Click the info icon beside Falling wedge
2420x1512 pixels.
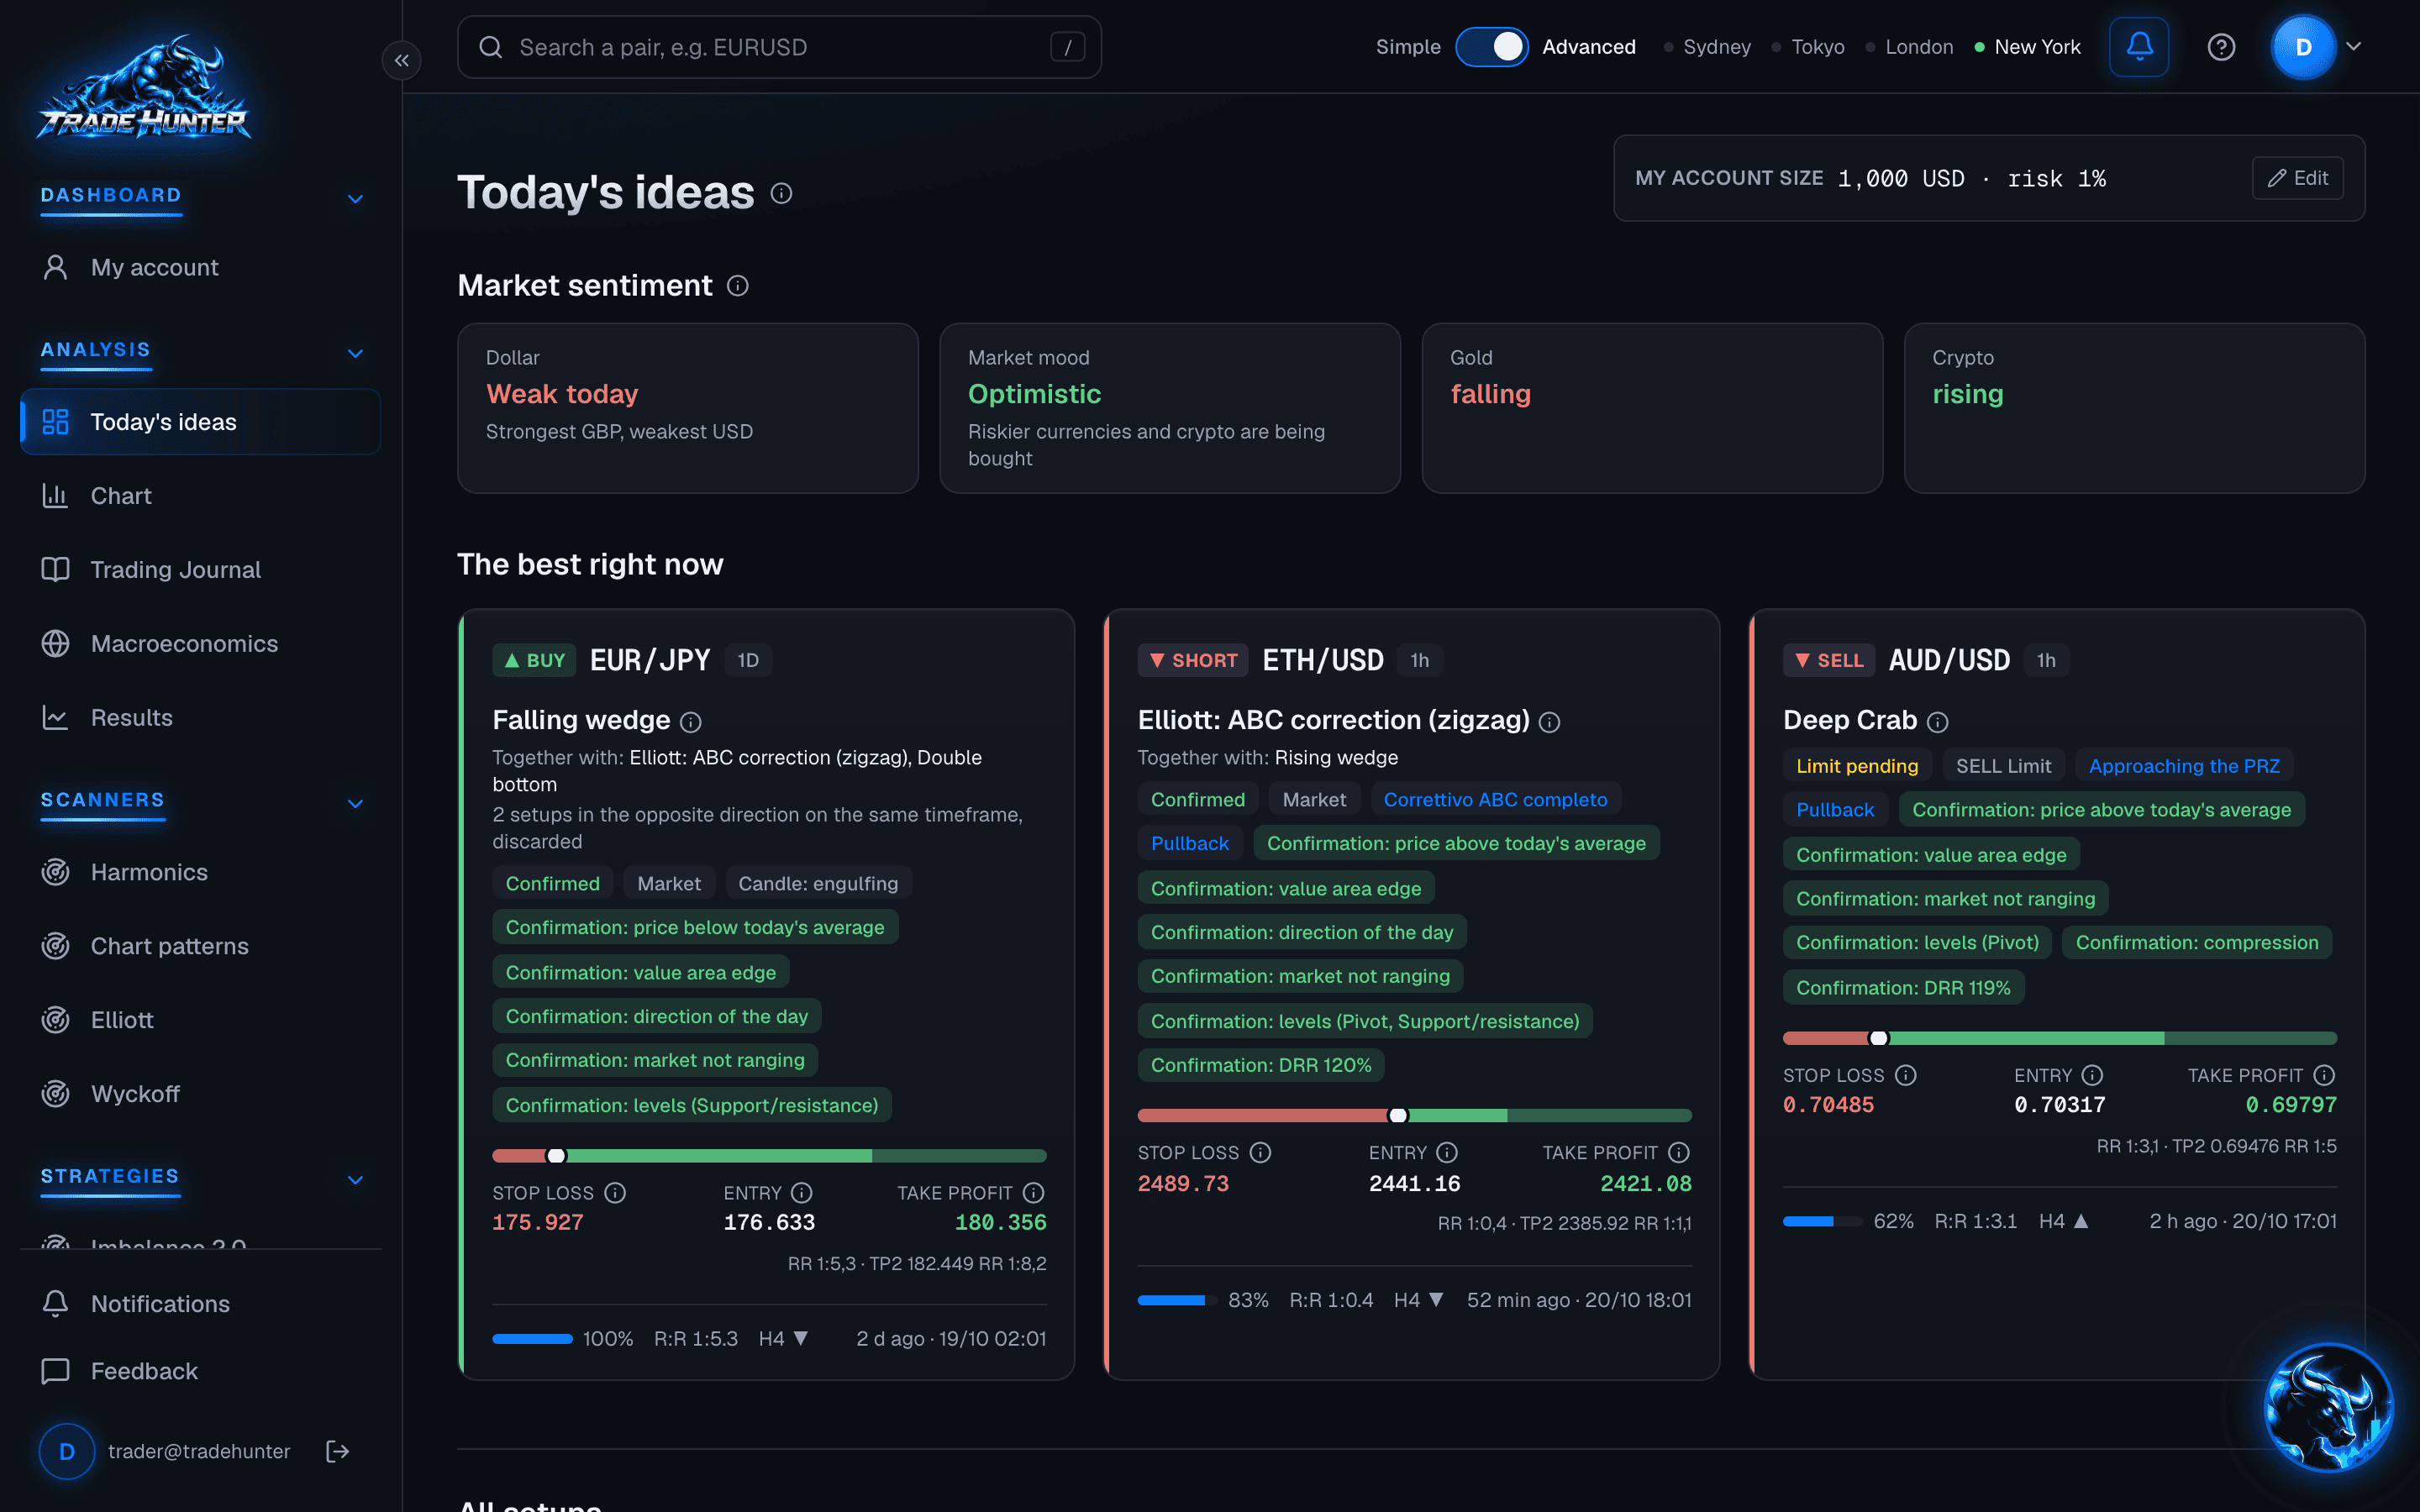(x=691, y=722)
